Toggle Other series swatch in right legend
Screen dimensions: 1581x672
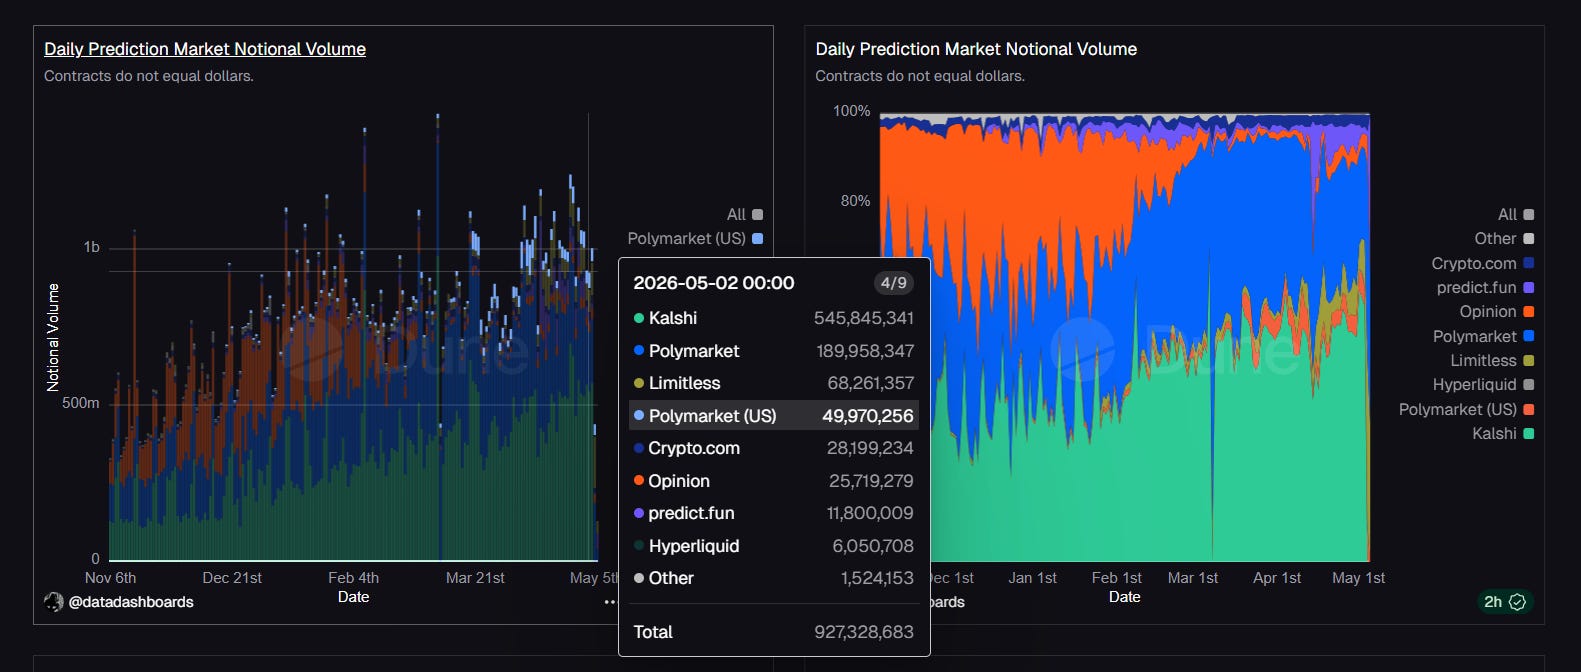pyautogui.click(x=1528, y=239)
